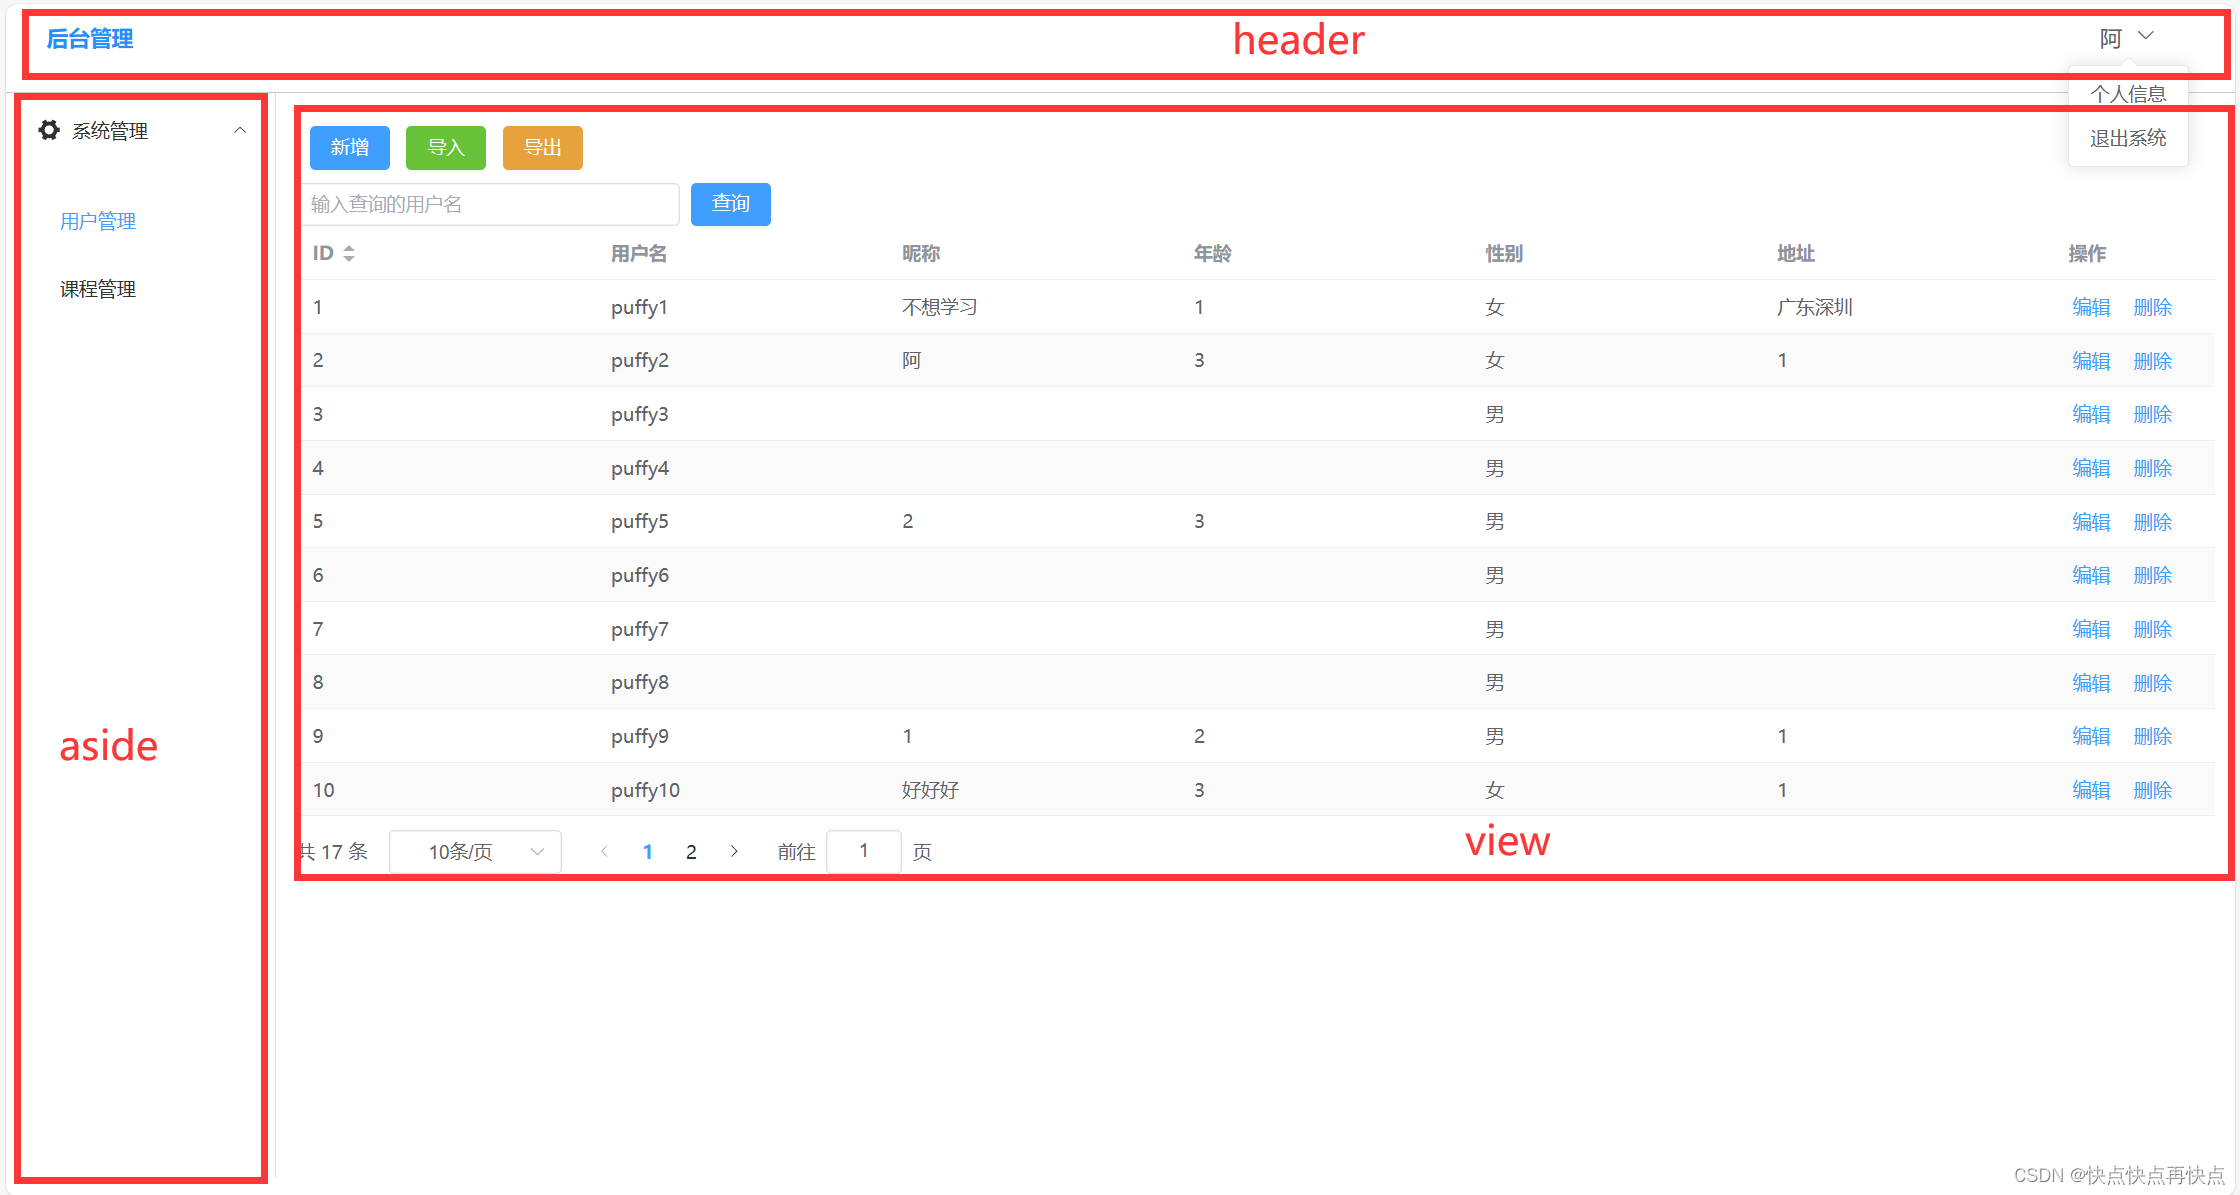Choose 个人信息 from the user menu
The width and height of the screenshot is (2240, 1195).
(2128, 94)
